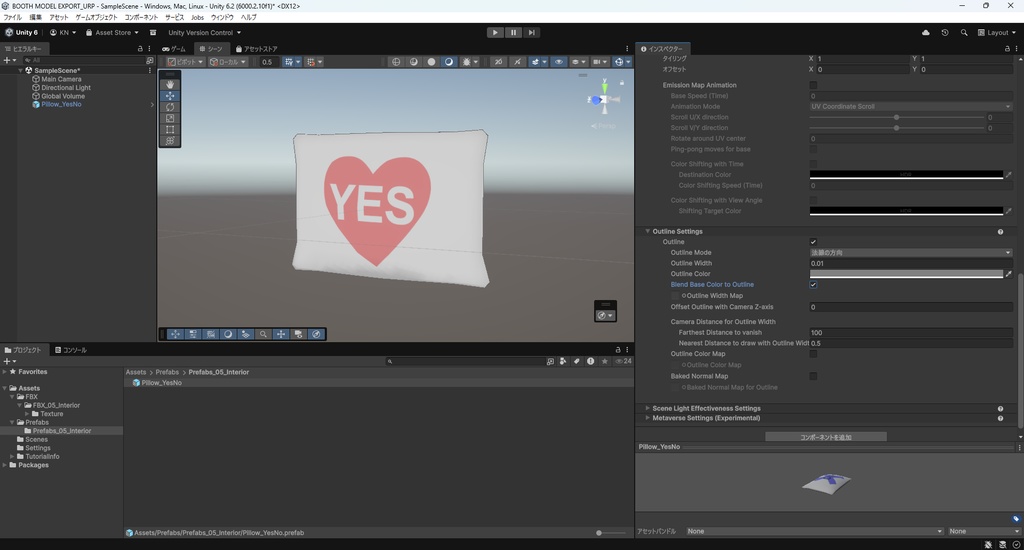Click the Shifting Target Color swatch
The width and height of the screenshot is (1024, 550).
[906, 211]
